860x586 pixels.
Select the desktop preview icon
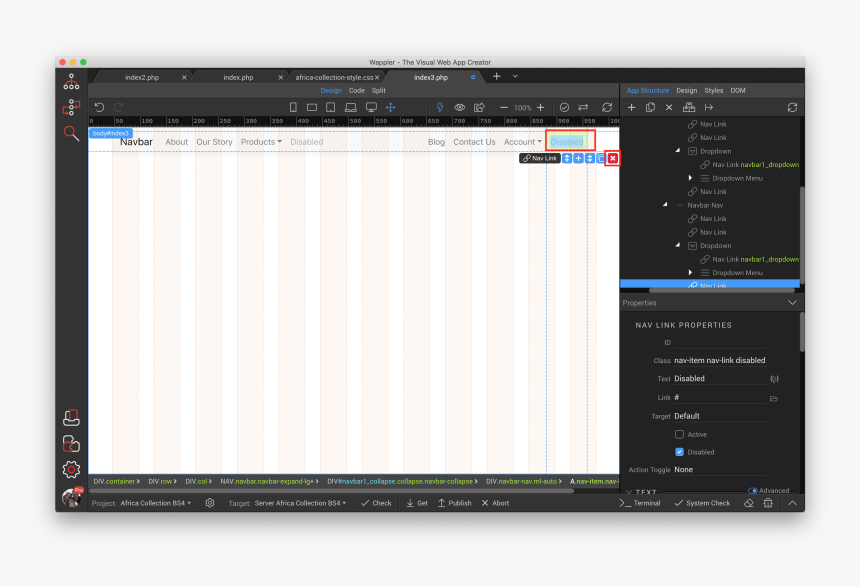tap(371, 107)
